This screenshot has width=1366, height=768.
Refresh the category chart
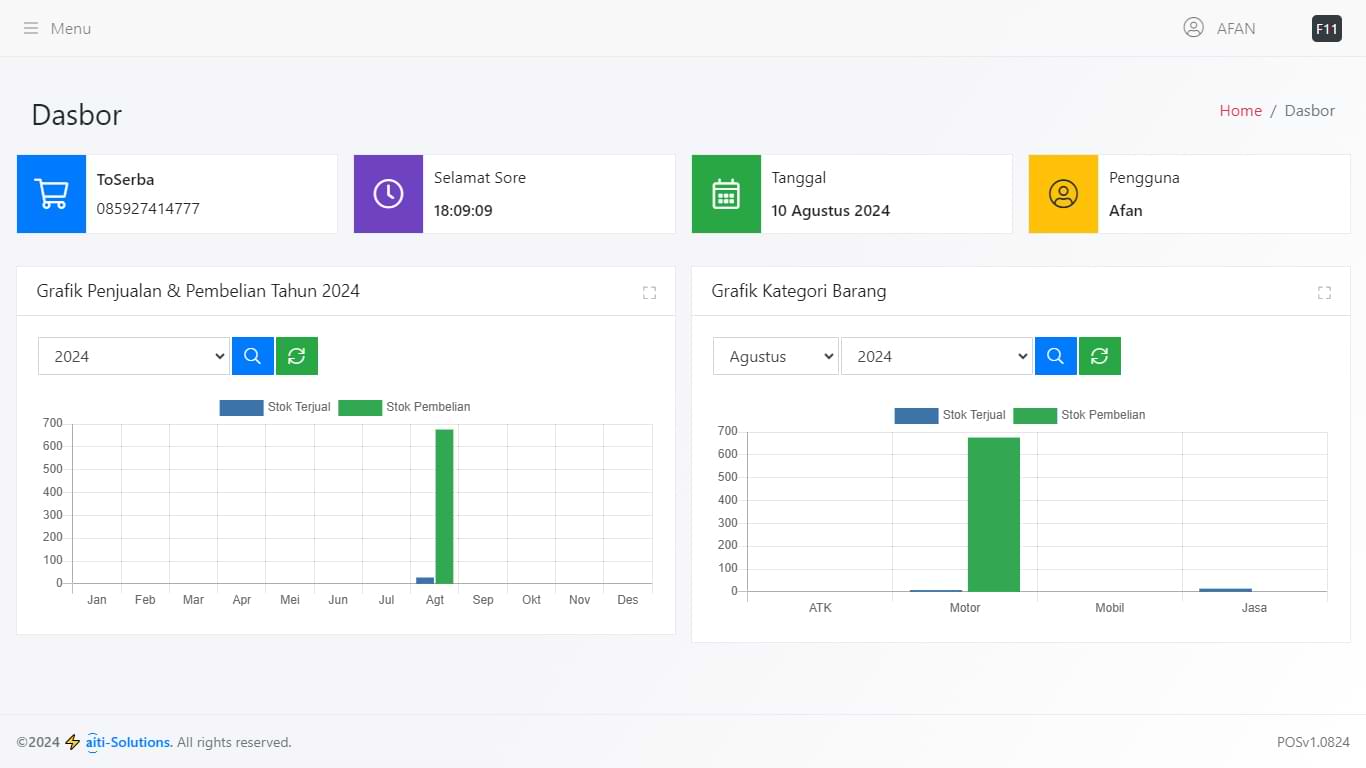1100,356
